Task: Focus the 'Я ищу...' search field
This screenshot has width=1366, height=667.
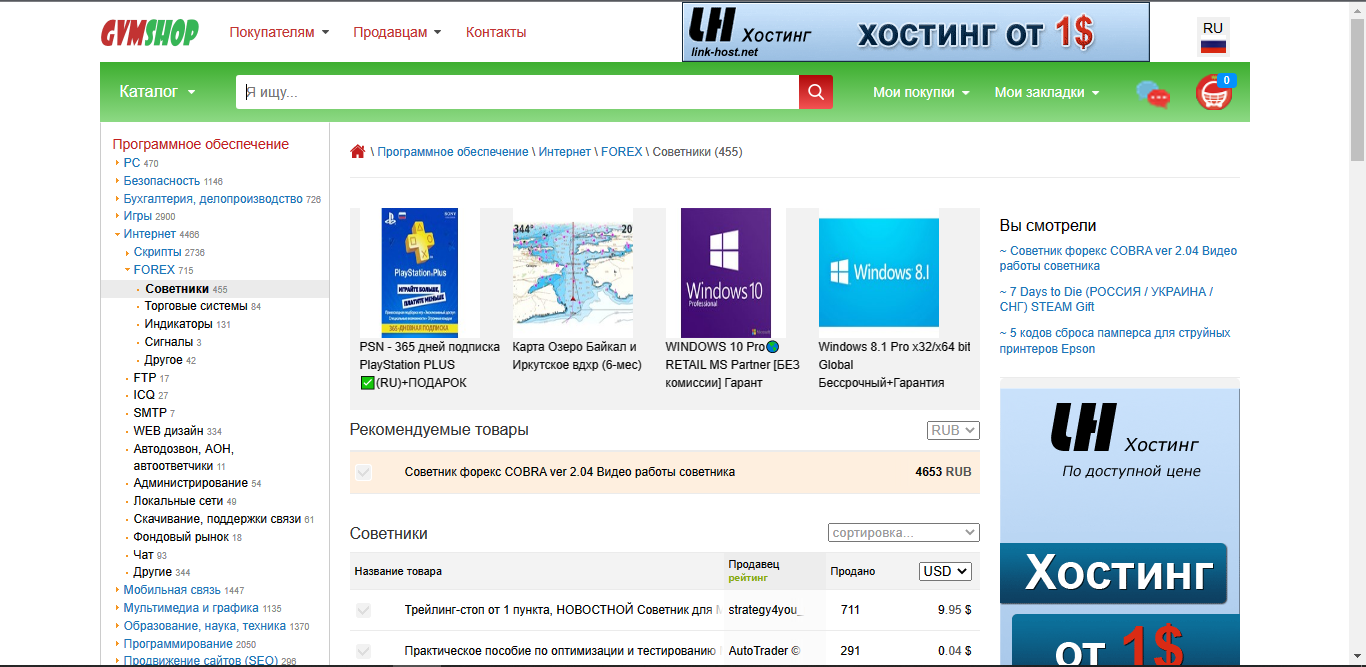Action: pyautogui.click(x=517, y=92)
